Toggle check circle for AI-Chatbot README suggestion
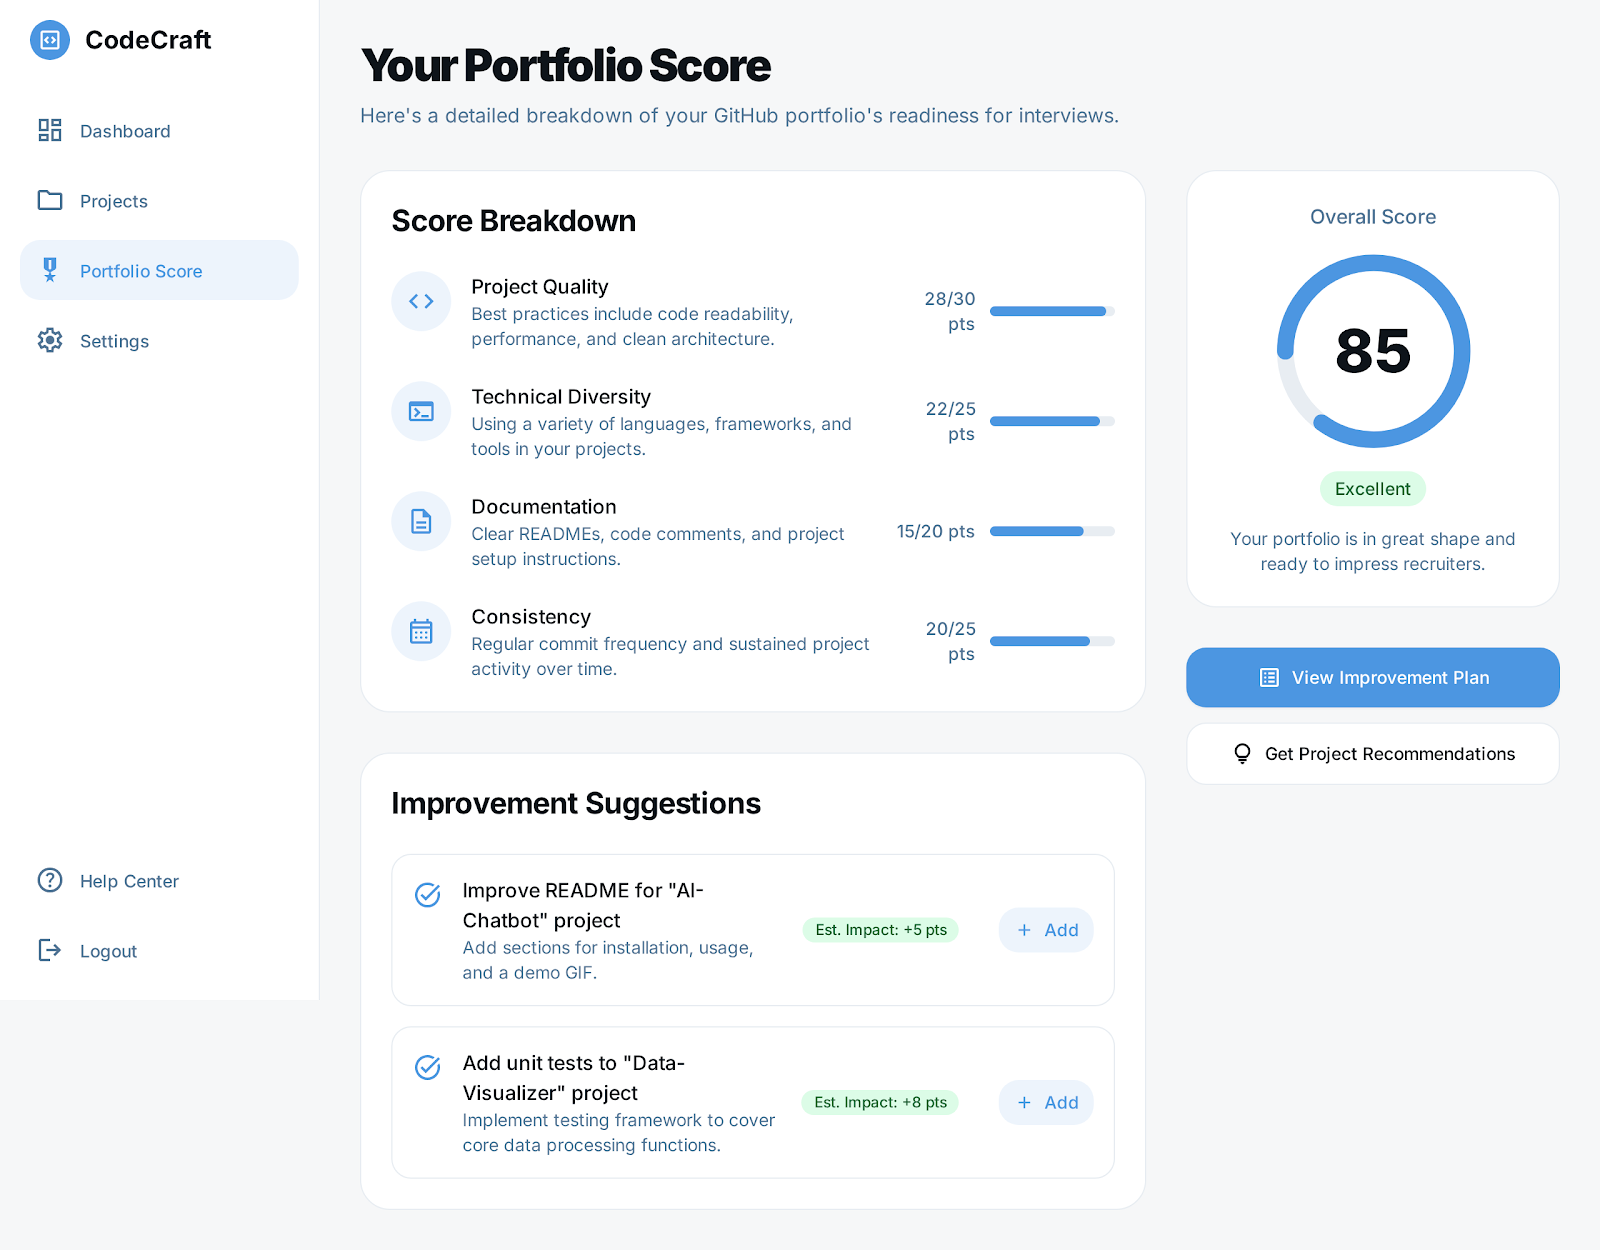 point(428,895)
